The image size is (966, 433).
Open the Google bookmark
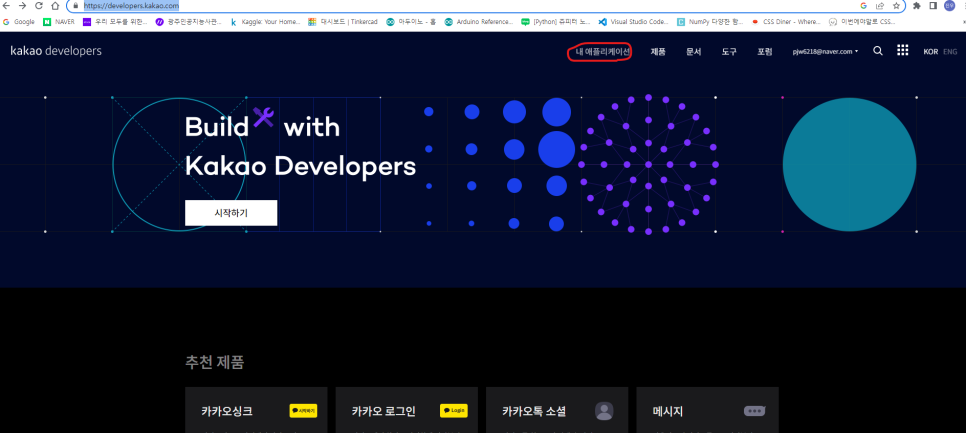click(x=18, y=22)
